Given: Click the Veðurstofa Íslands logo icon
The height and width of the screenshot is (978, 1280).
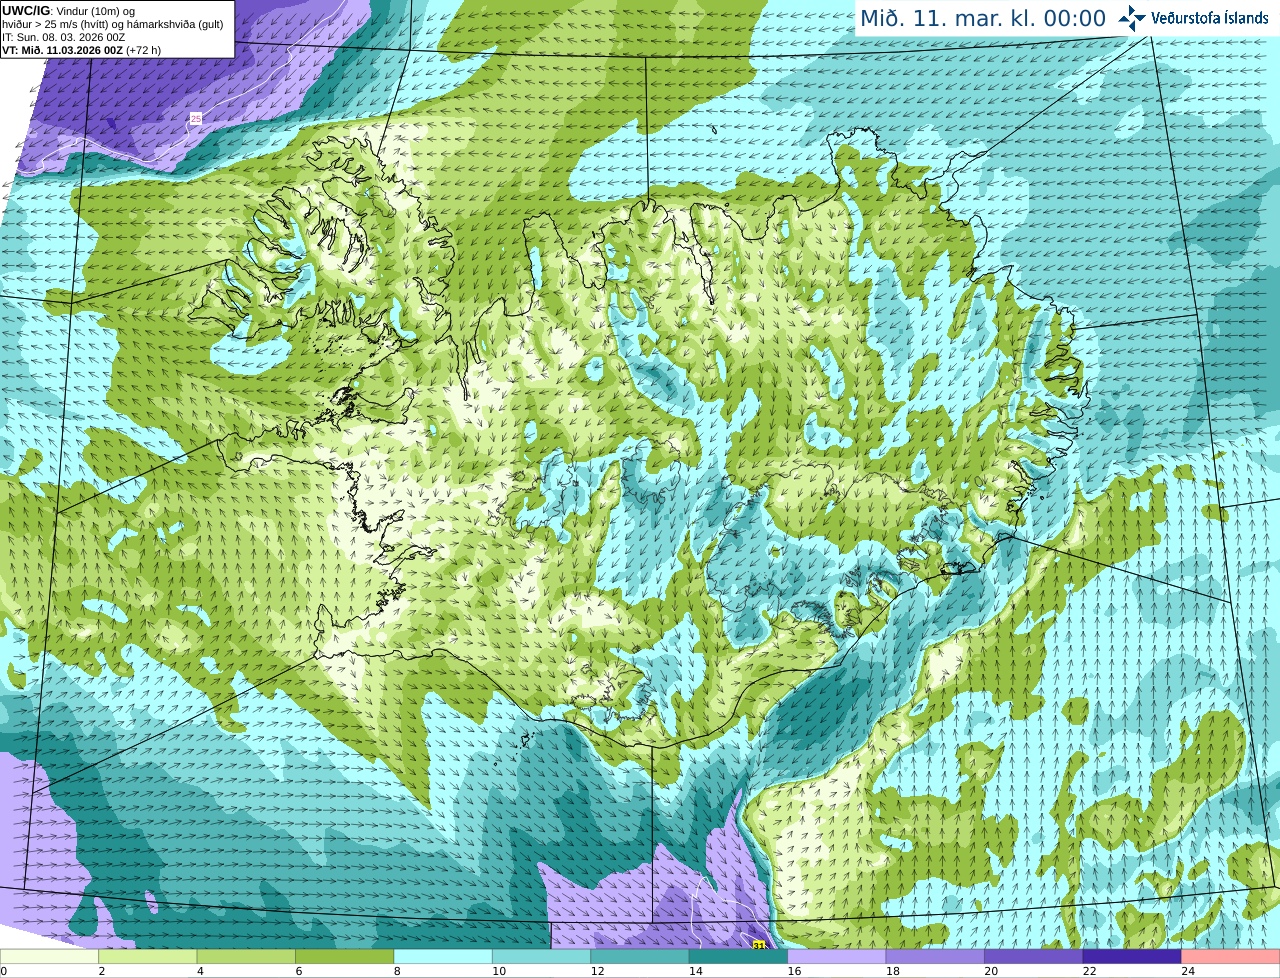Looking at the screenshot, I should [1131, 18].
